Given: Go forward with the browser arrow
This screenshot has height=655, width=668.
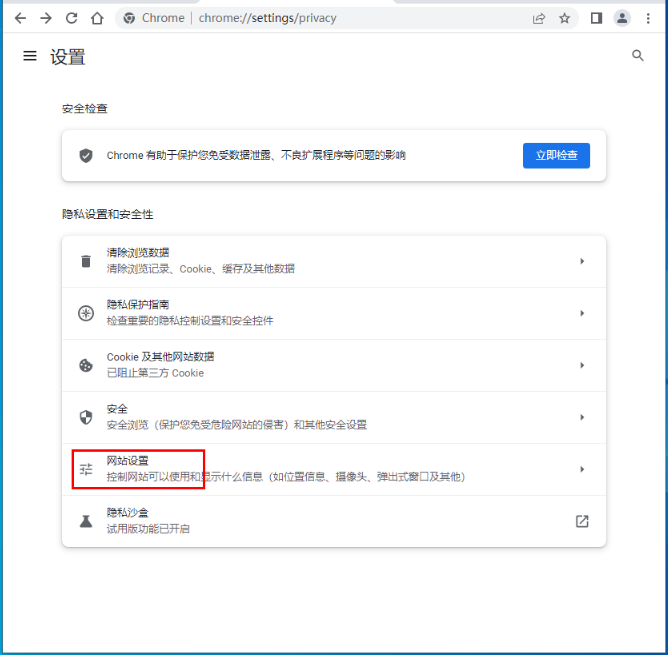Looking at the screenshot, I should [x=46, y=18].
